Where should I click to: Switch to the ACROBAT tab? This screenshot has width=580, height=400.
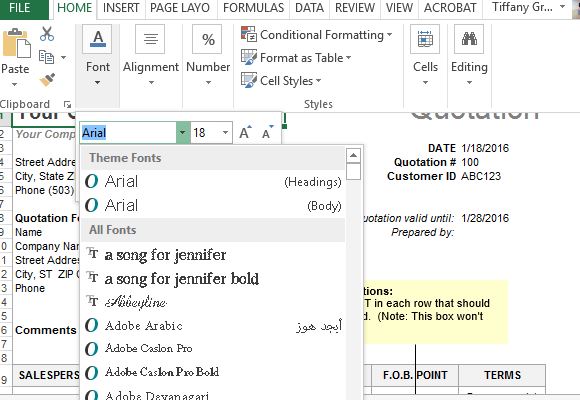click(x=450, y=8)
